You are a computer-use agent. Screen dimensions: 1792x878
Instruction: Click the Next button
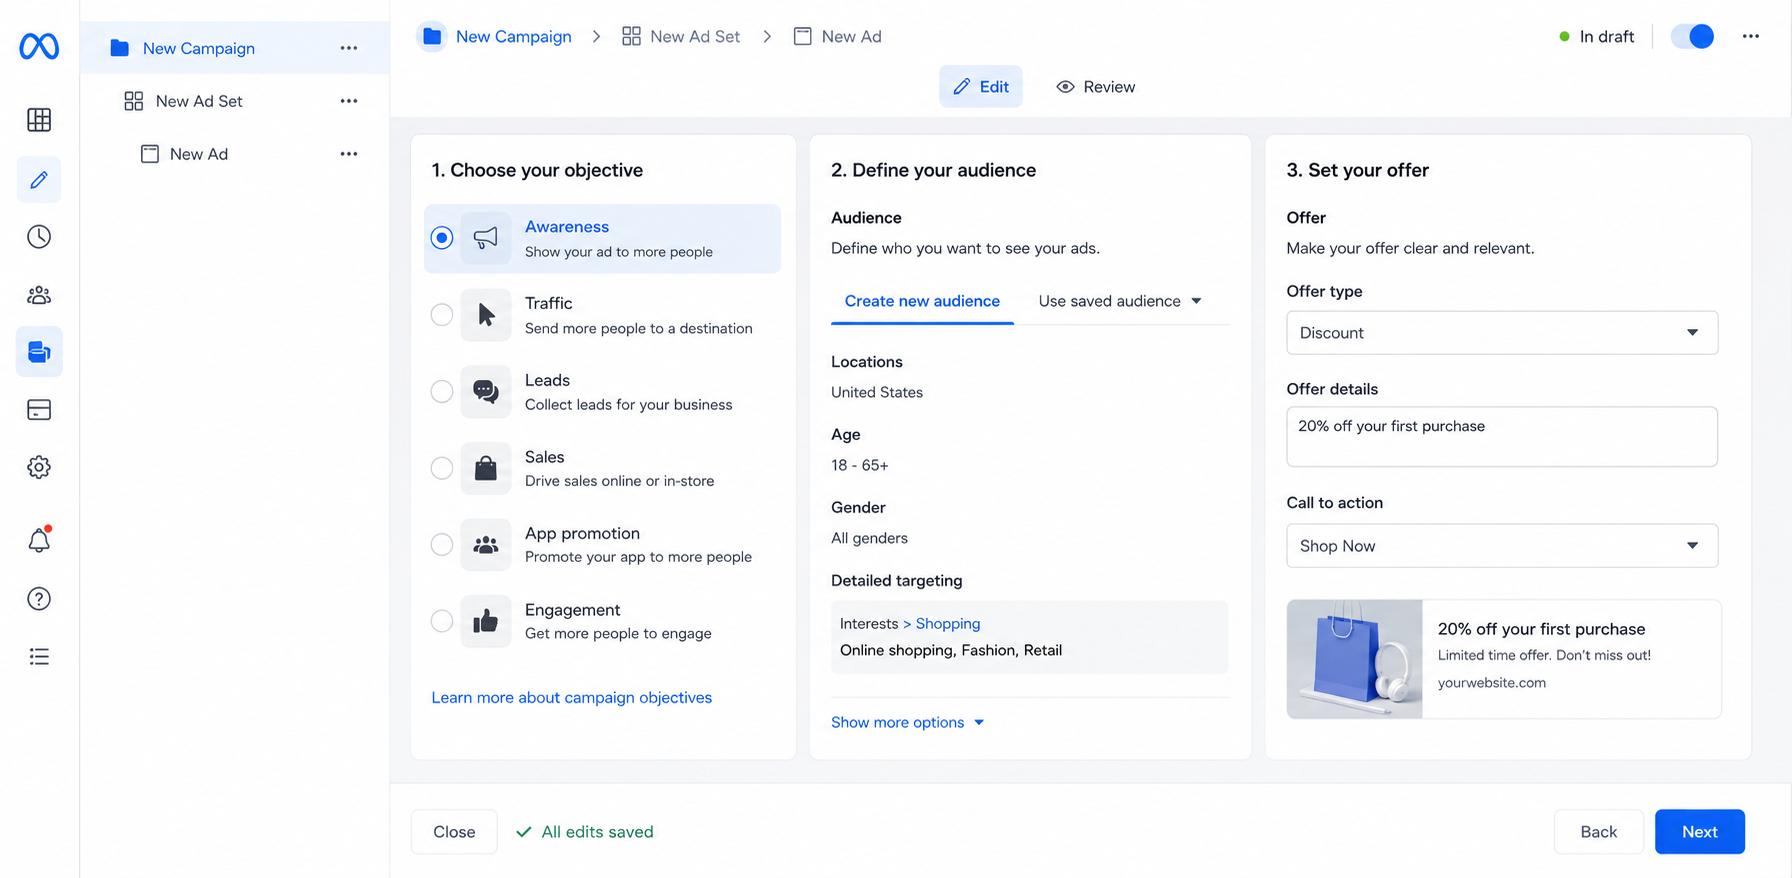[x=1700, y=832]
